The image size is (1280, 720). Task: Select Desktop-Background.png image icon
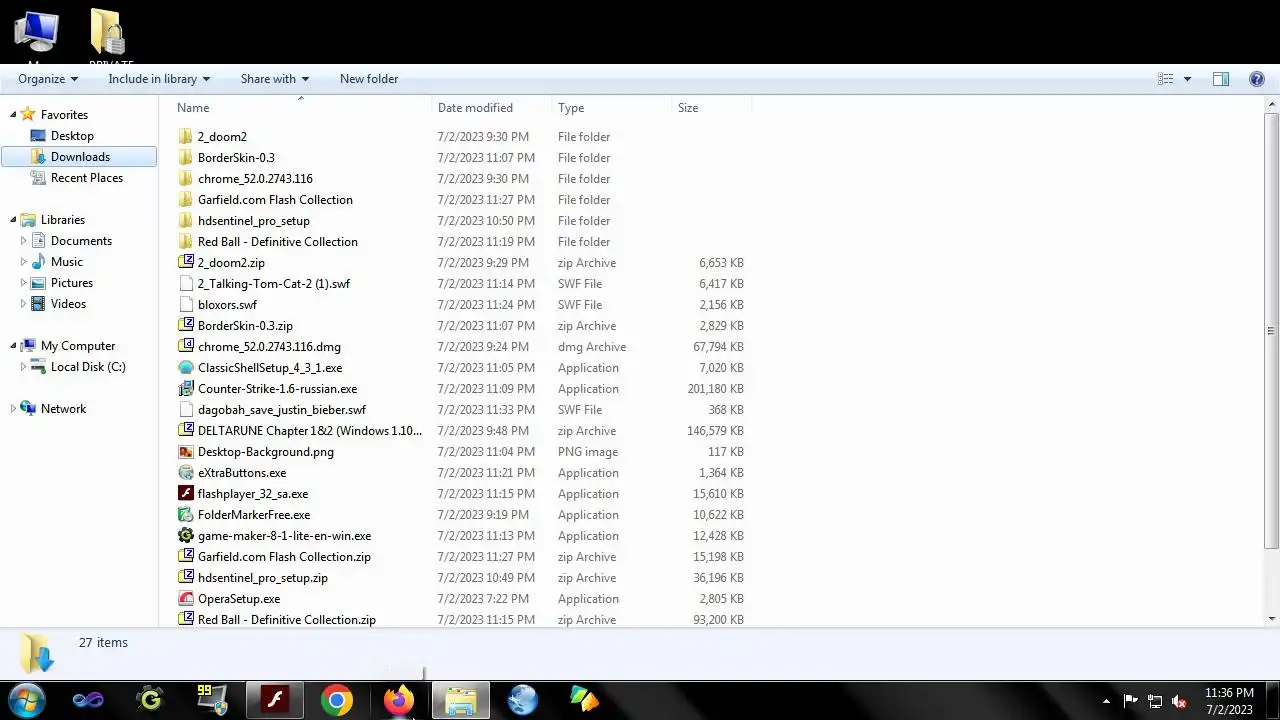click(185, 452)
